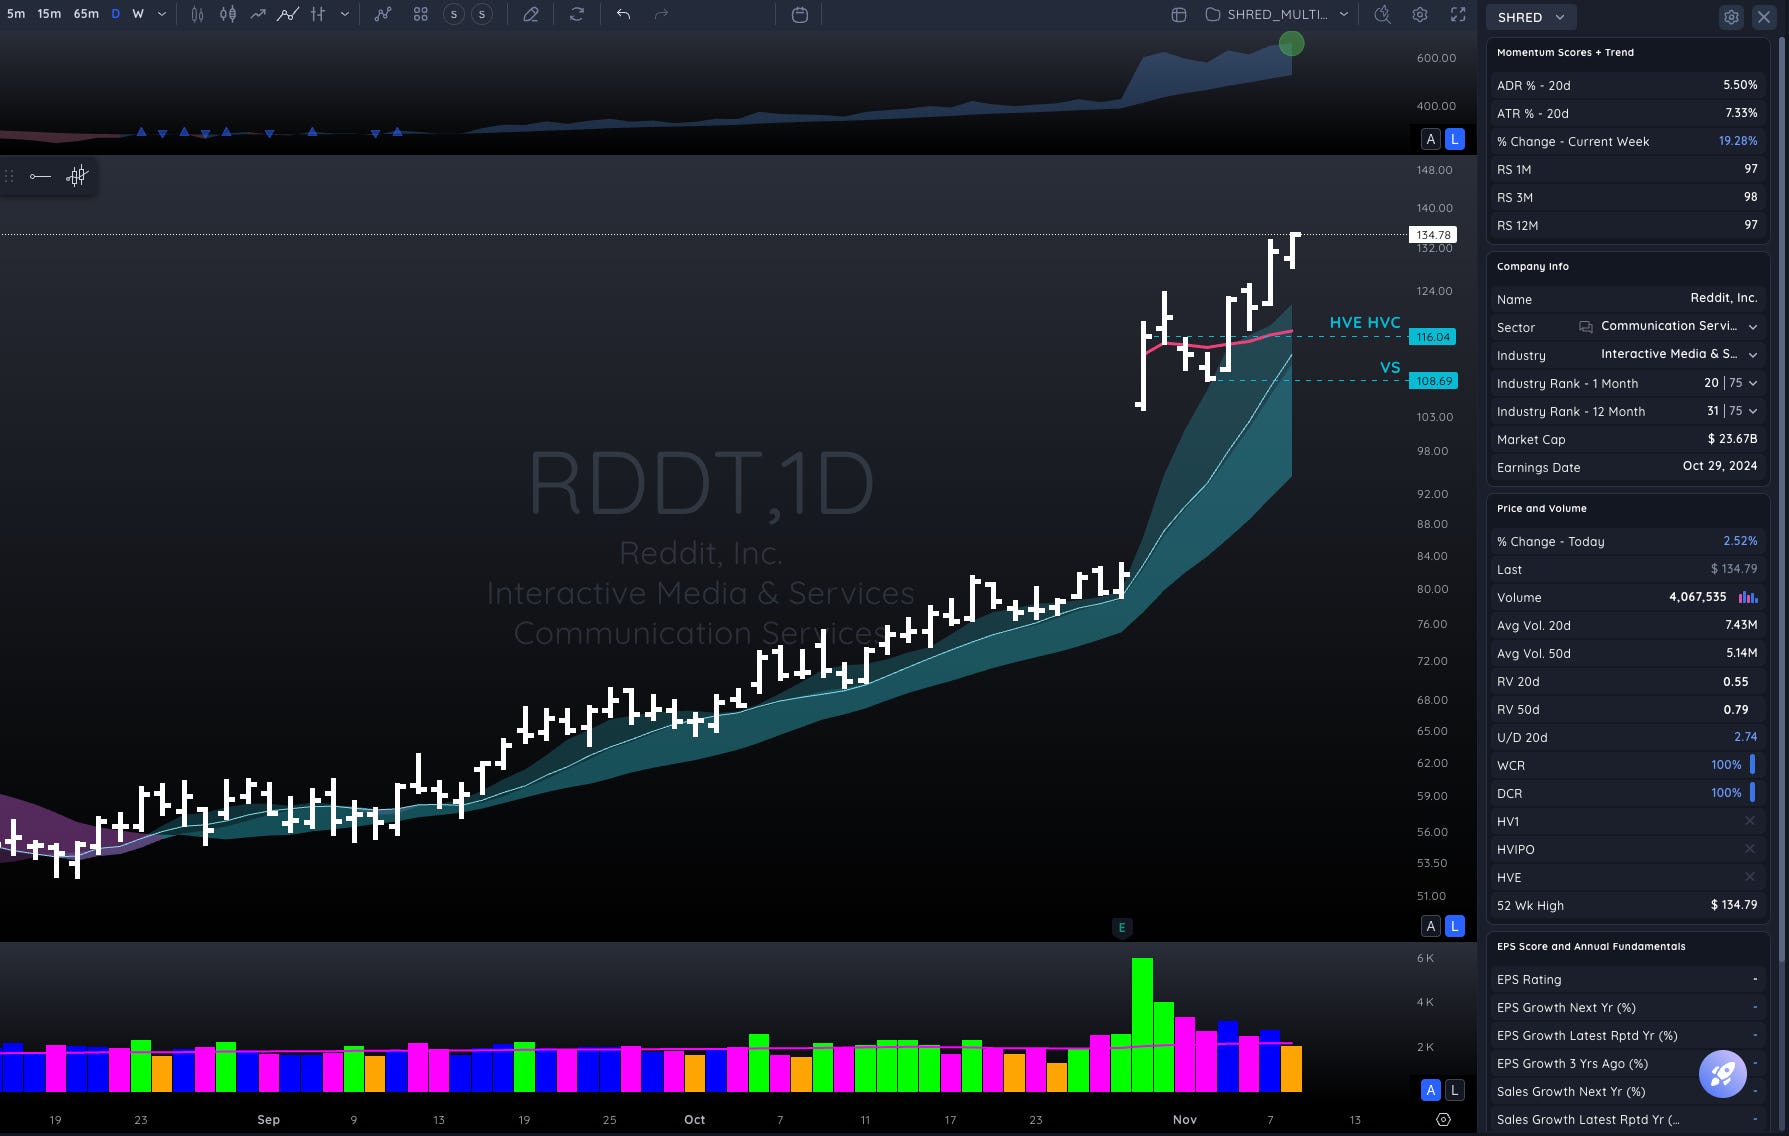
Task: Open the SHRED panel selector dropdown
Action: pyautogui.click(x=1531, y=17)
